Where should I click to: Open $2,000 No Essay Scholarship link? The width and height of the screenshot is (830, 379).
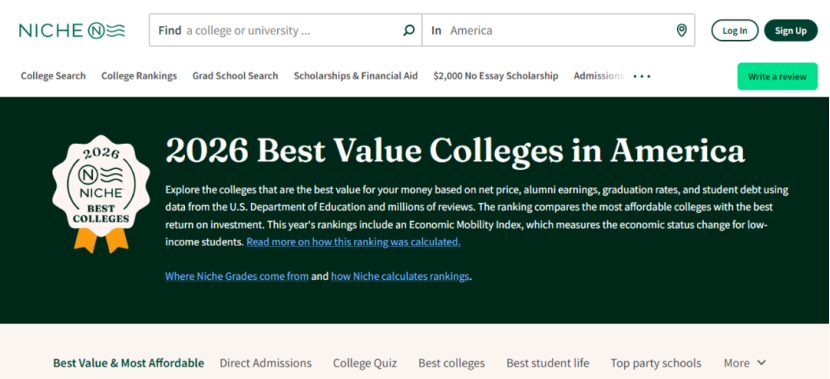click(495, 76)
